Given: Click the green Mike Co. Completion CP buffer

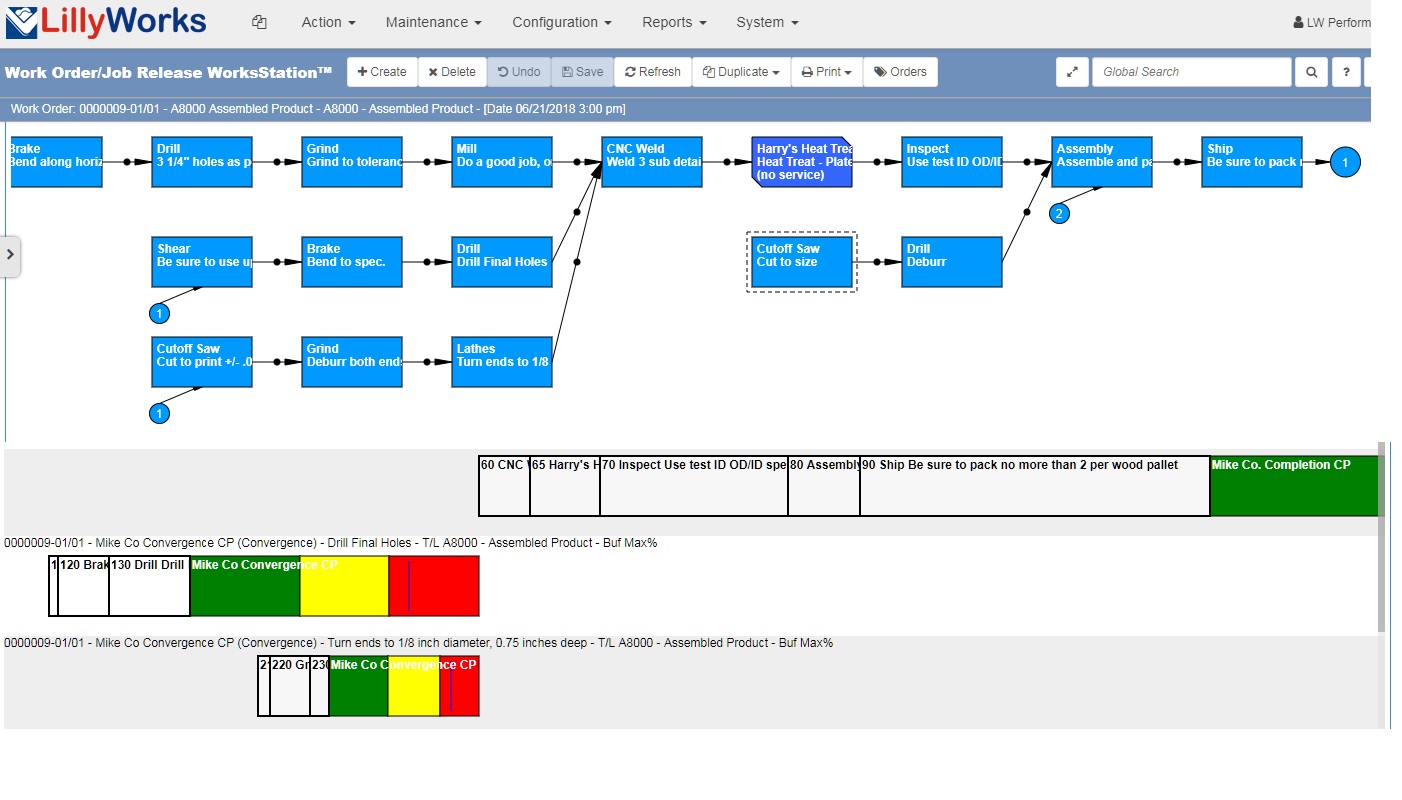Looking at the screenshot, I should pos(1294,486).
